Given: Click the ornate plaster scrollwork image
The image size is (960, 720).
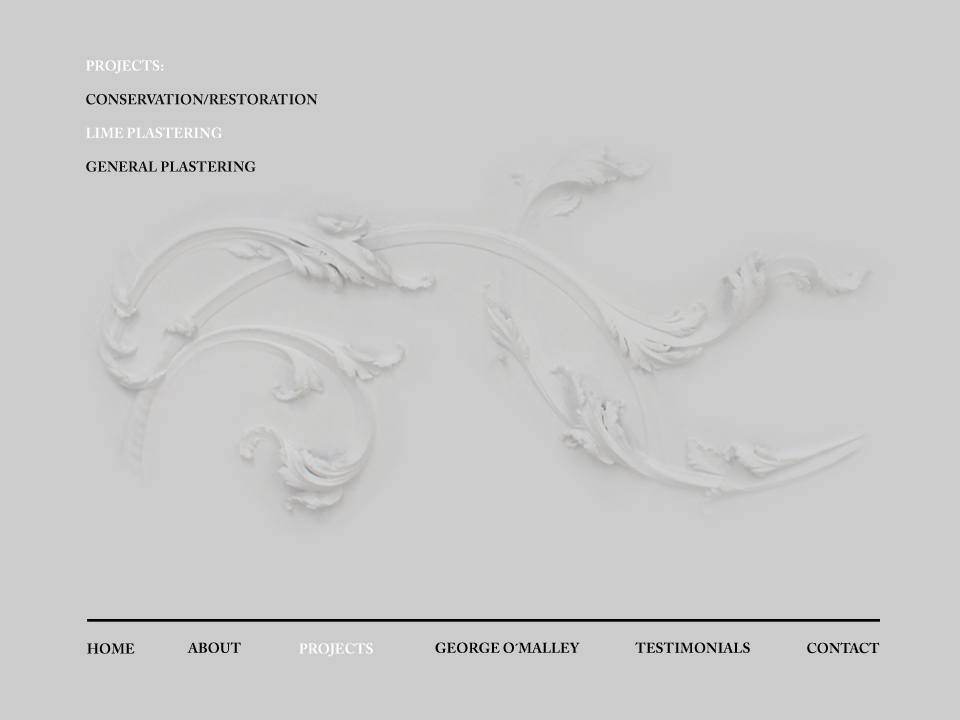Looking at the screenshot, I should 480,340.
